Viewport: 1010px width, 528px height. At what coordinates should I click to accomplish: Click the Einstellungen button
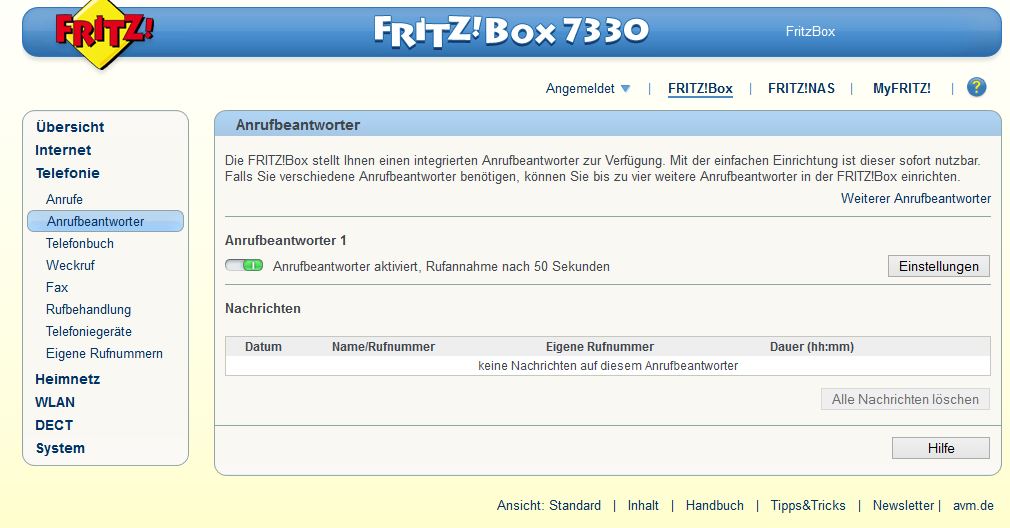(x=939, y=266)
